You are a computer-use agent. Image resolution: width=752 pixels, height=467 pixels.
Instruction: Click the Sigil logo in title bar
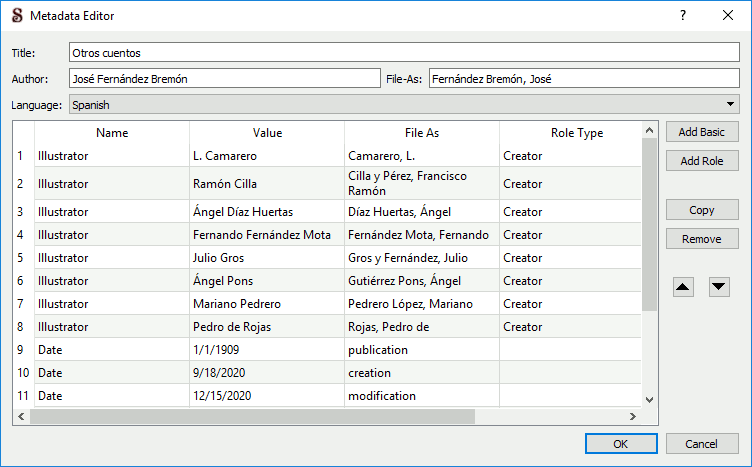click(14, 16)
